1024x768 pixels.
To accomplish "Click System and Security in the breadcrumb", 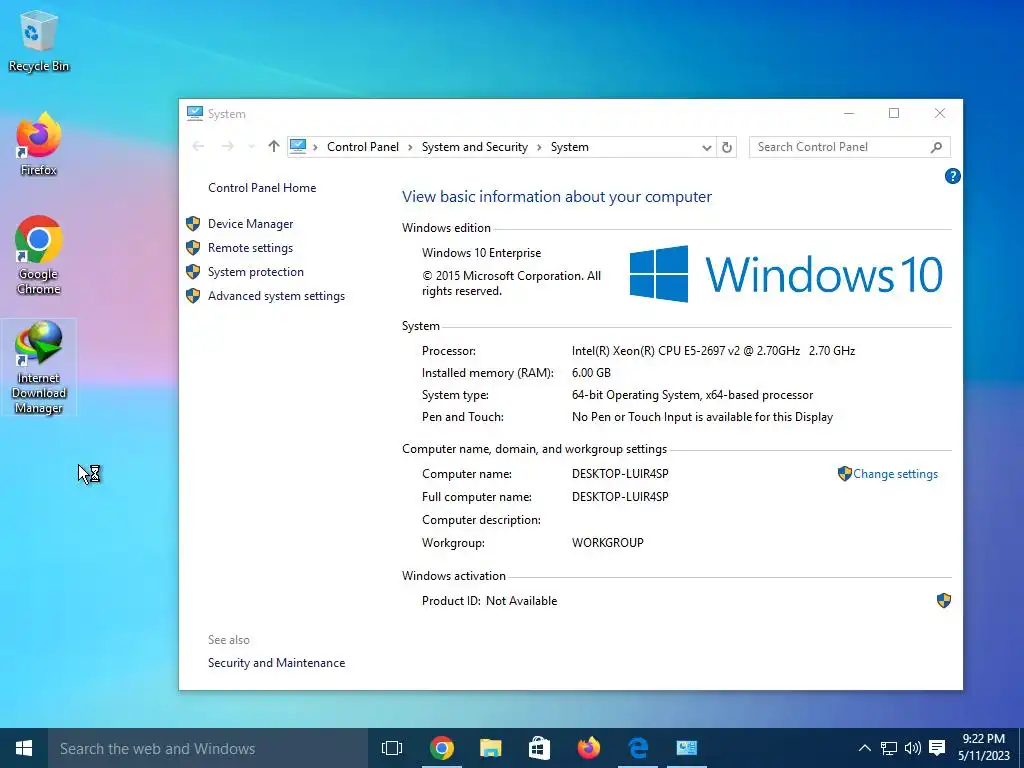I will [475, 147].
